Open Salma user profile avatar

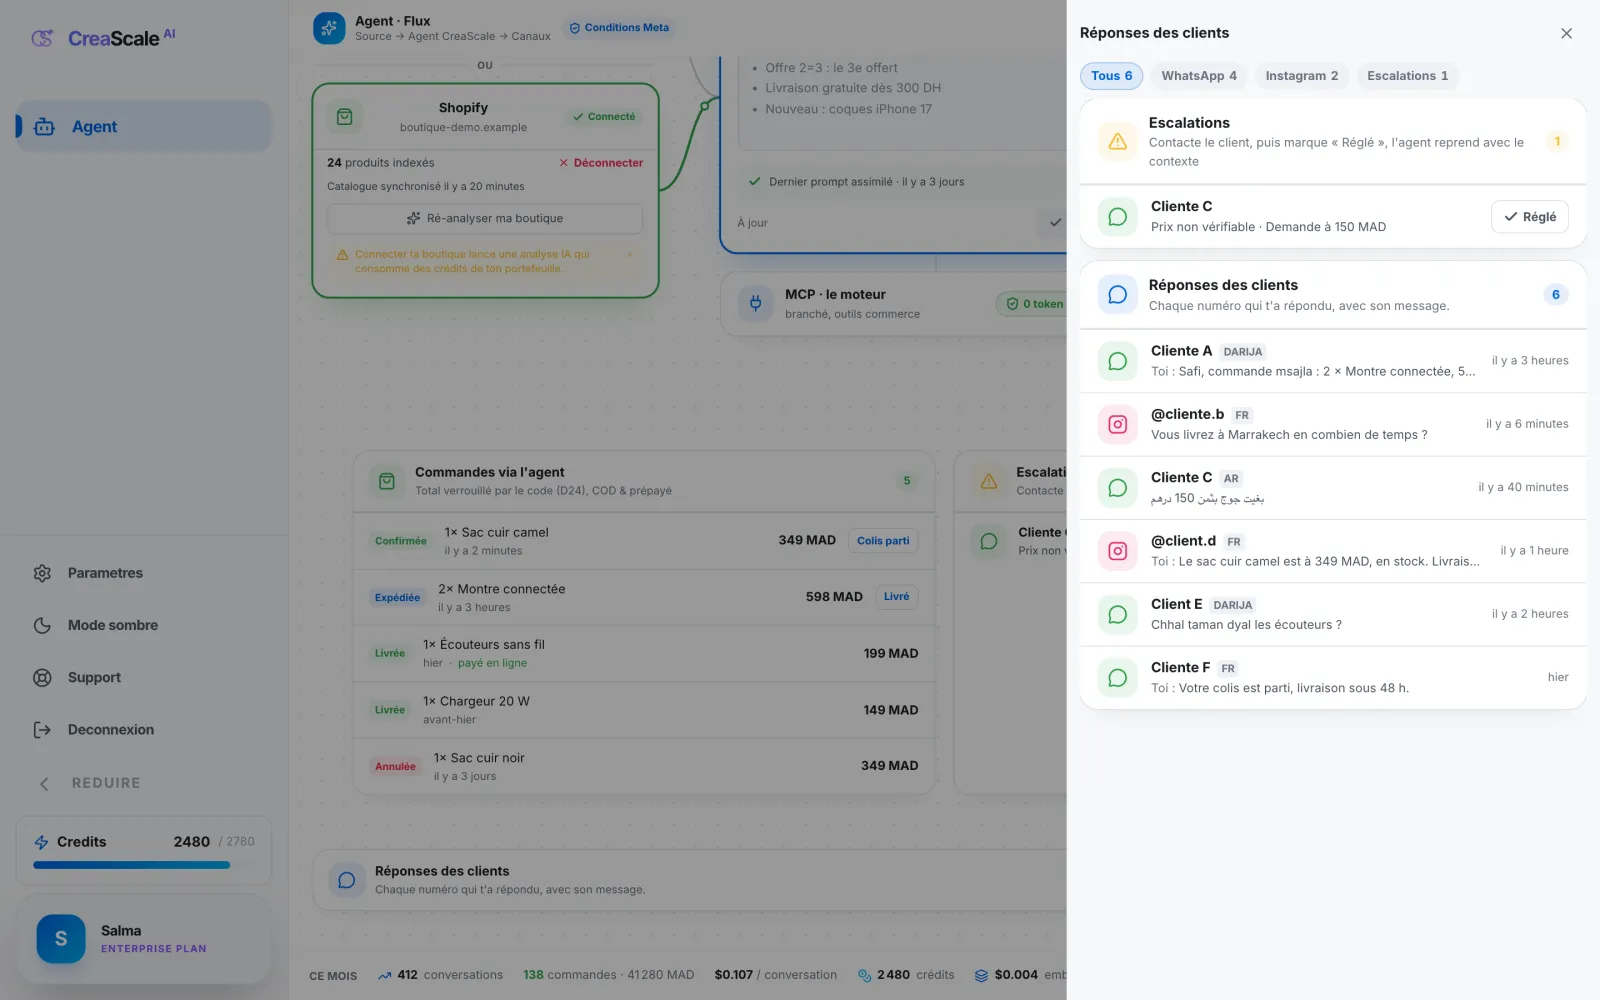click(61, 938)
